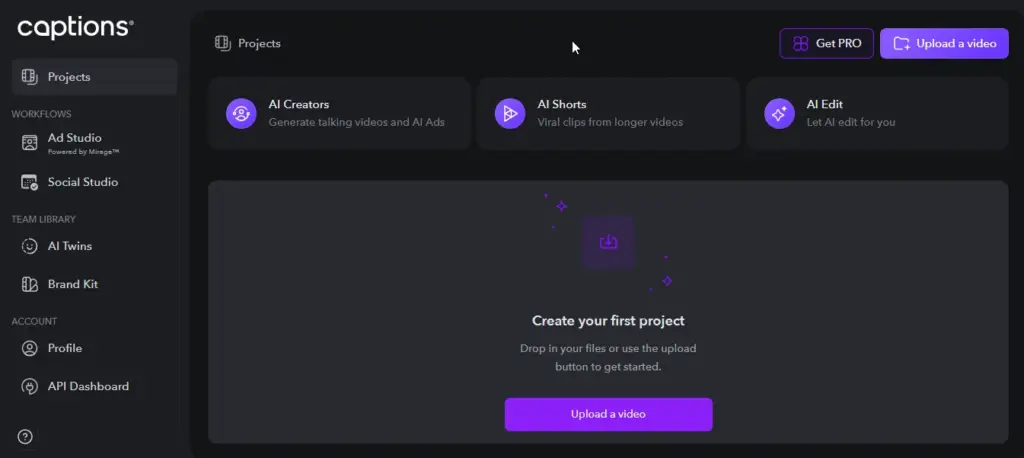Click the upload drop zone icon
The width and height of the screenshot is (1024, 458).
608,242
